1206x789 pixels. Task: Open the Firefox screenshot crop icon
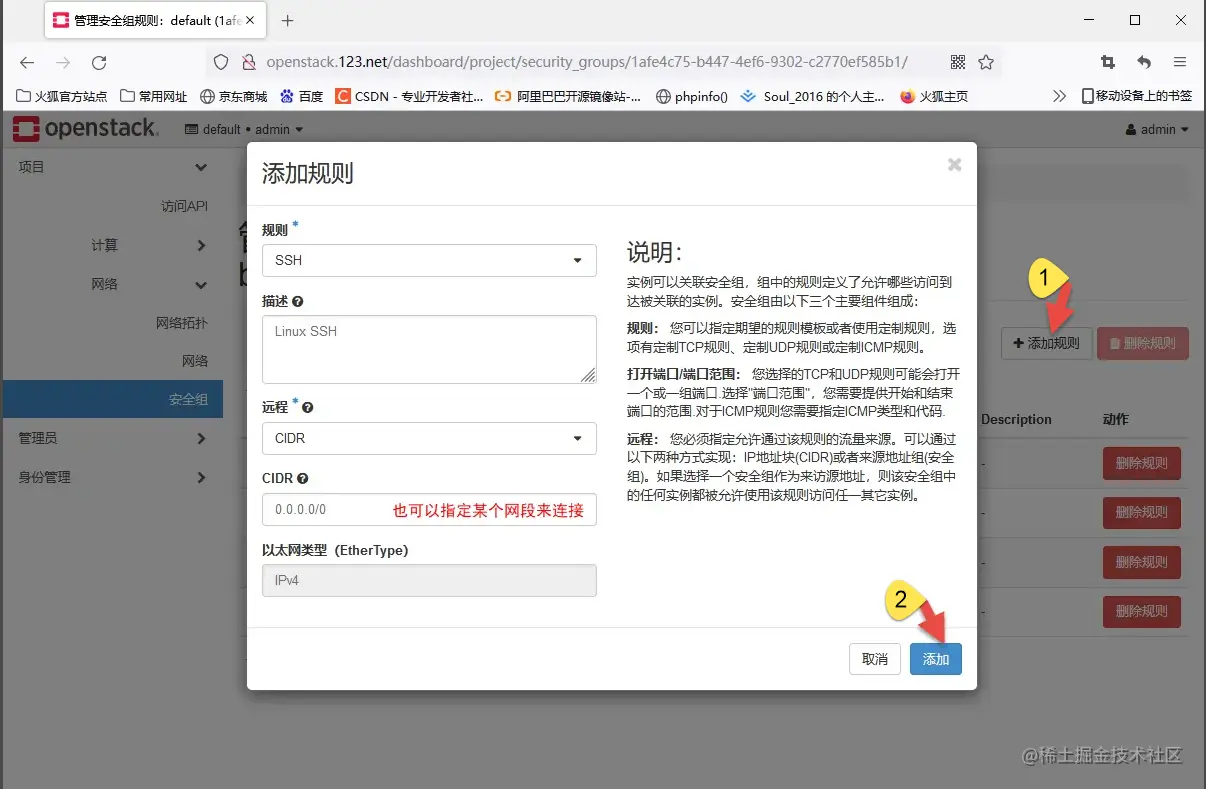[1106, 61]
